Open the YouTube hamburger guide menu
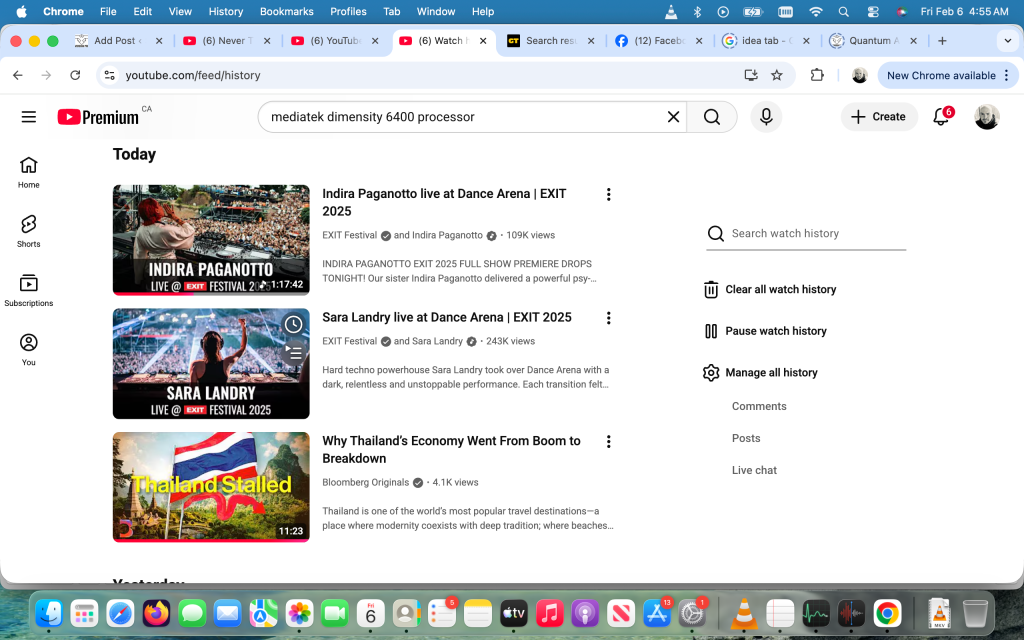The image size is (1024, 640). (29, 117)
